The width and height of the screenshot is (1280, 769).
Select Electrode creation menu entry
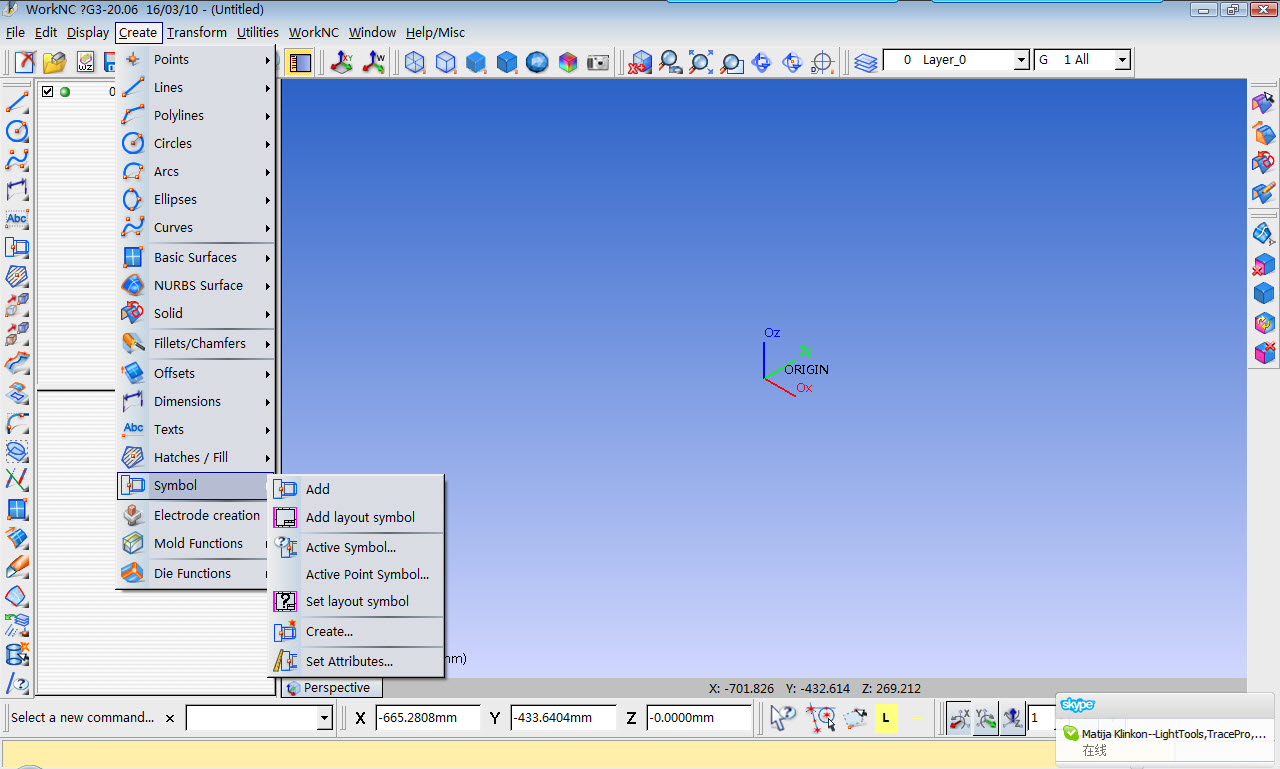point(195,515)
